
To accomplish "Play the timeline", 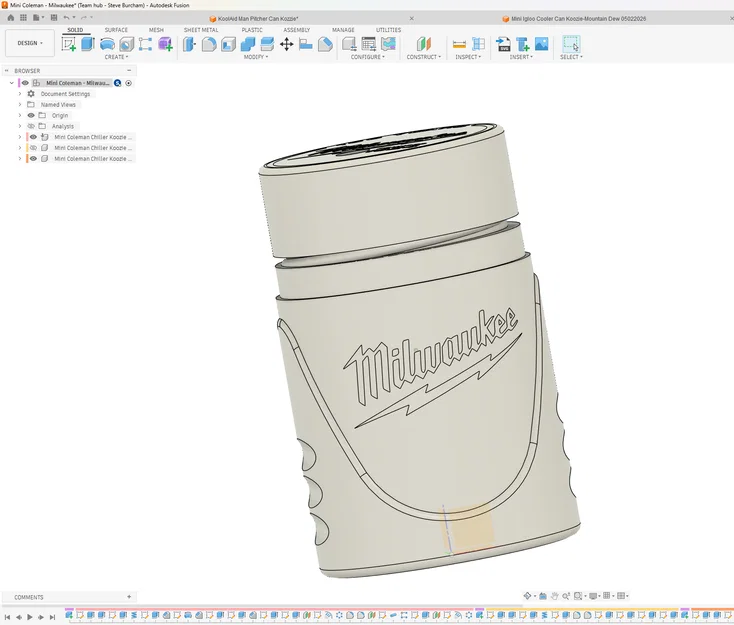I will point(30,618).
